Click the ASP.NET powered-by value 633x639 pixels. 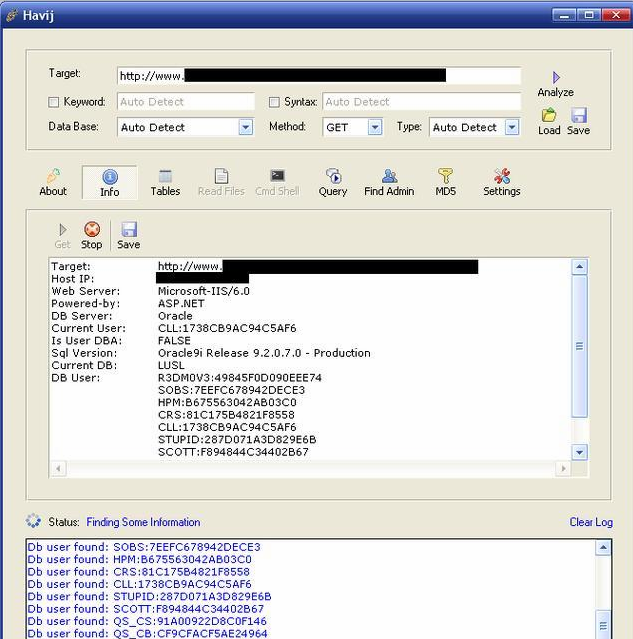(x=181, y=304)
